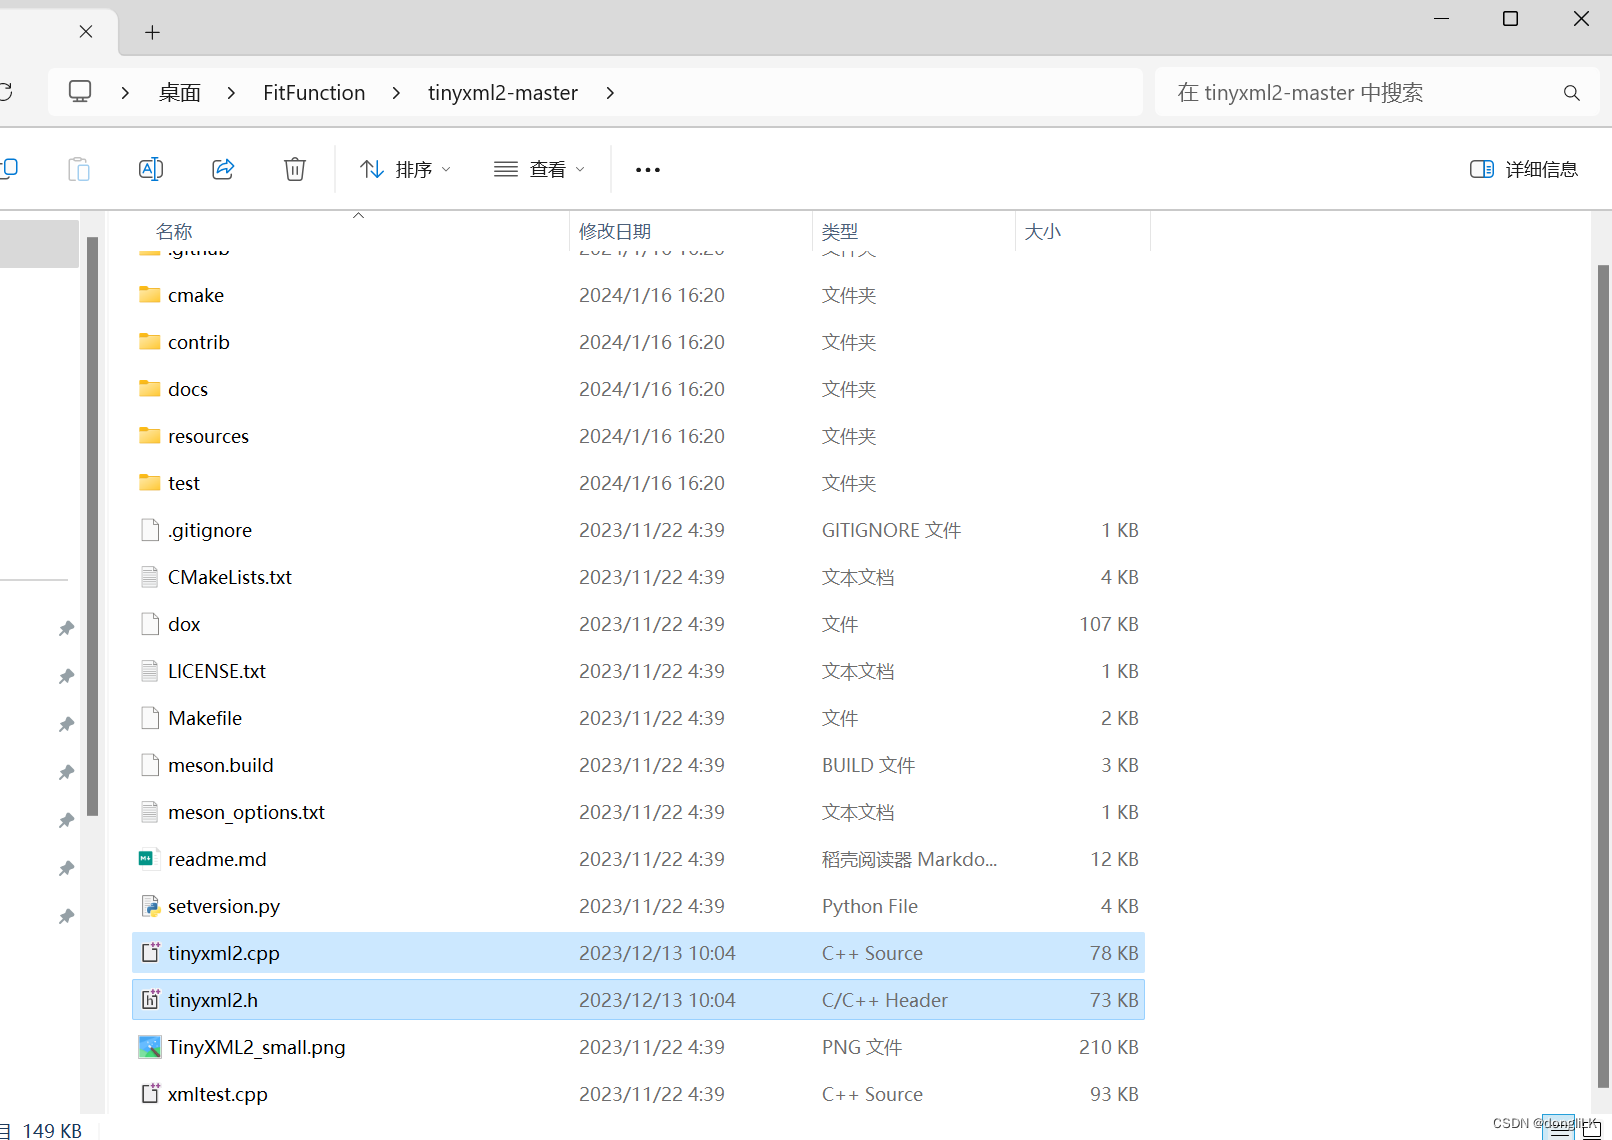The image size is (1612, 1140).
Task: Navigate to 桌面 in the breadcrumb
Action: click(179, 92)
